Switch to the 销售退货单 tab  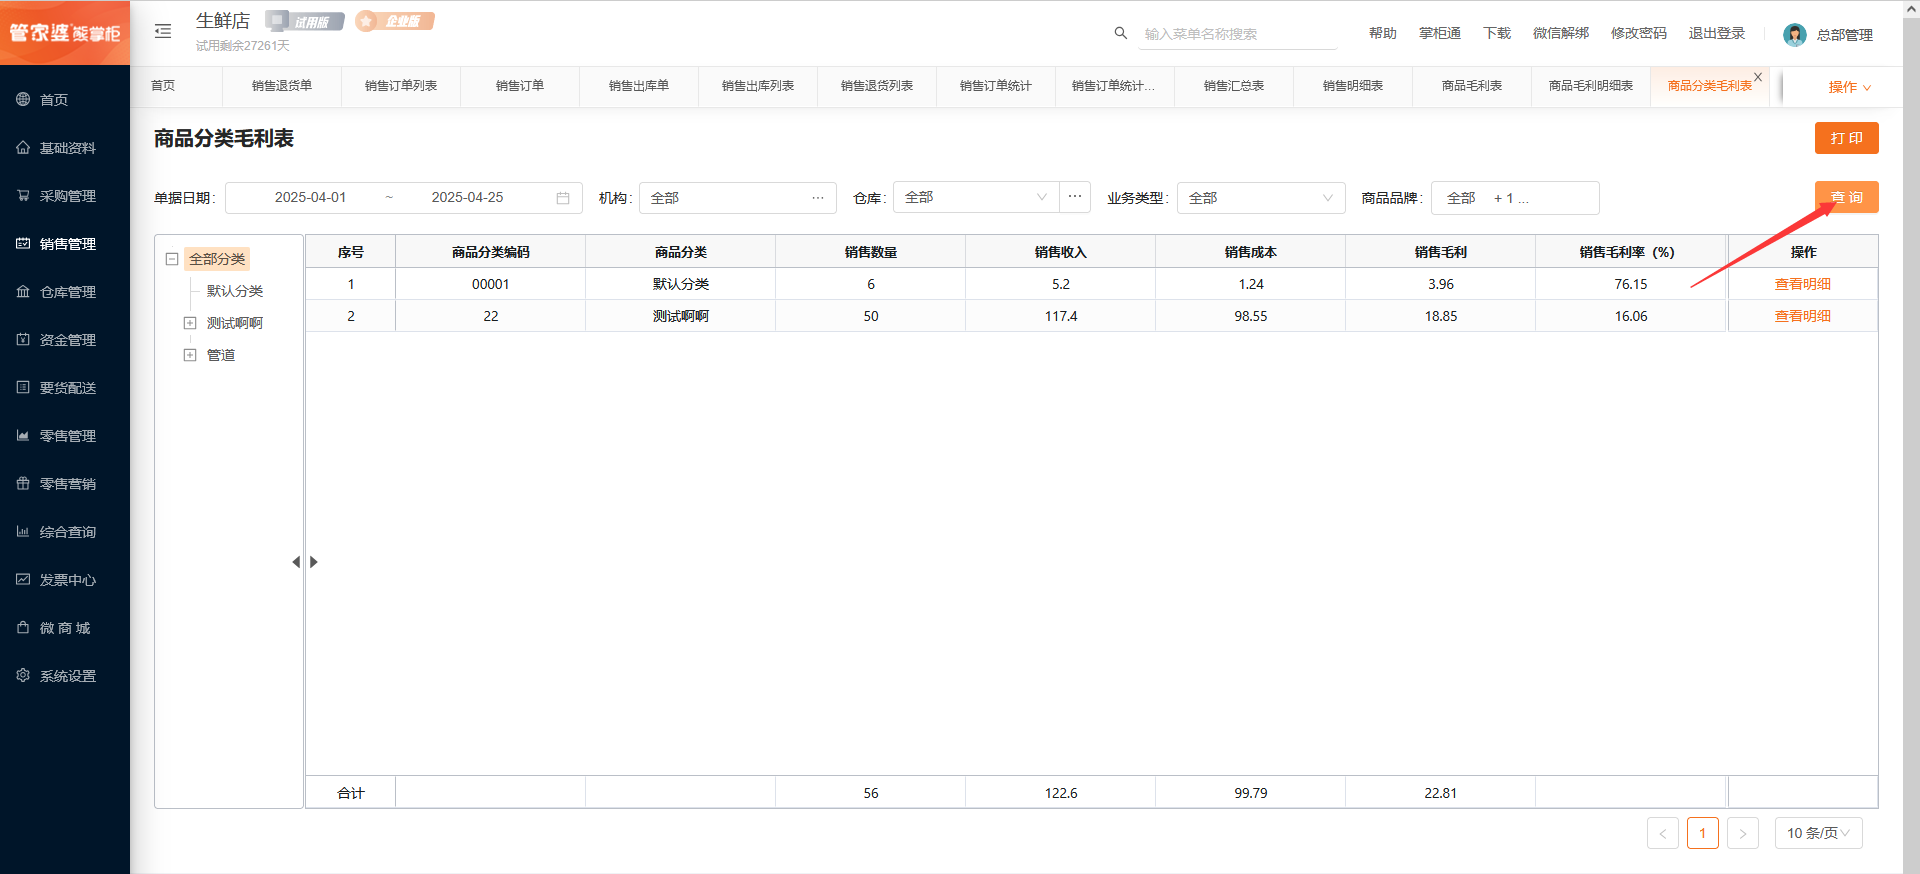(282, 86)
